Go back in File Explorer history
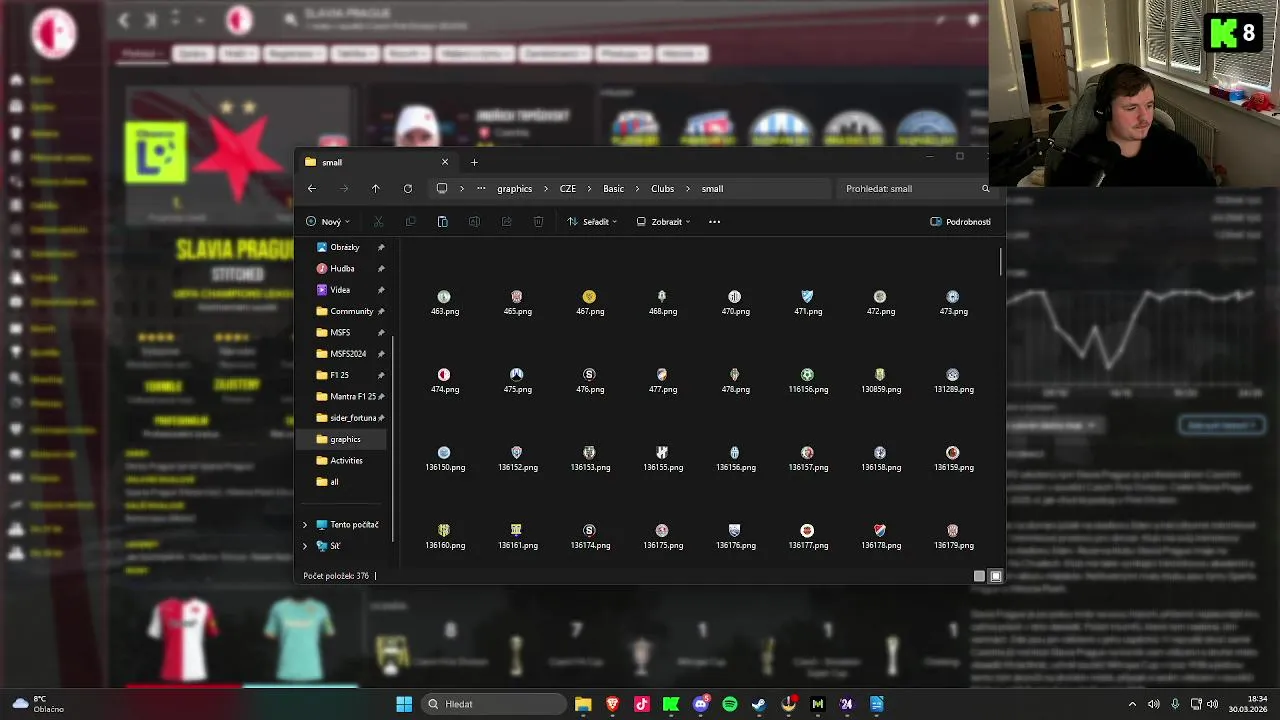The height and width of the screenshot is (720, 1280). click(312, 188)
